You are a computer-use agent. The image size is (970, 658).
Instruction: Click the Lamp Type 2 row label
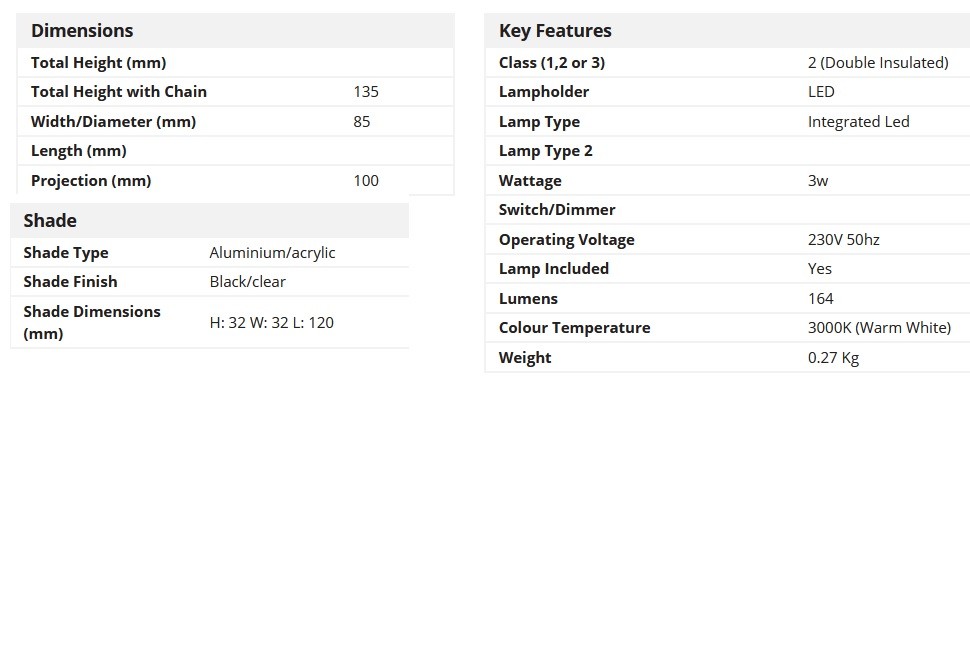coord(546,151)
